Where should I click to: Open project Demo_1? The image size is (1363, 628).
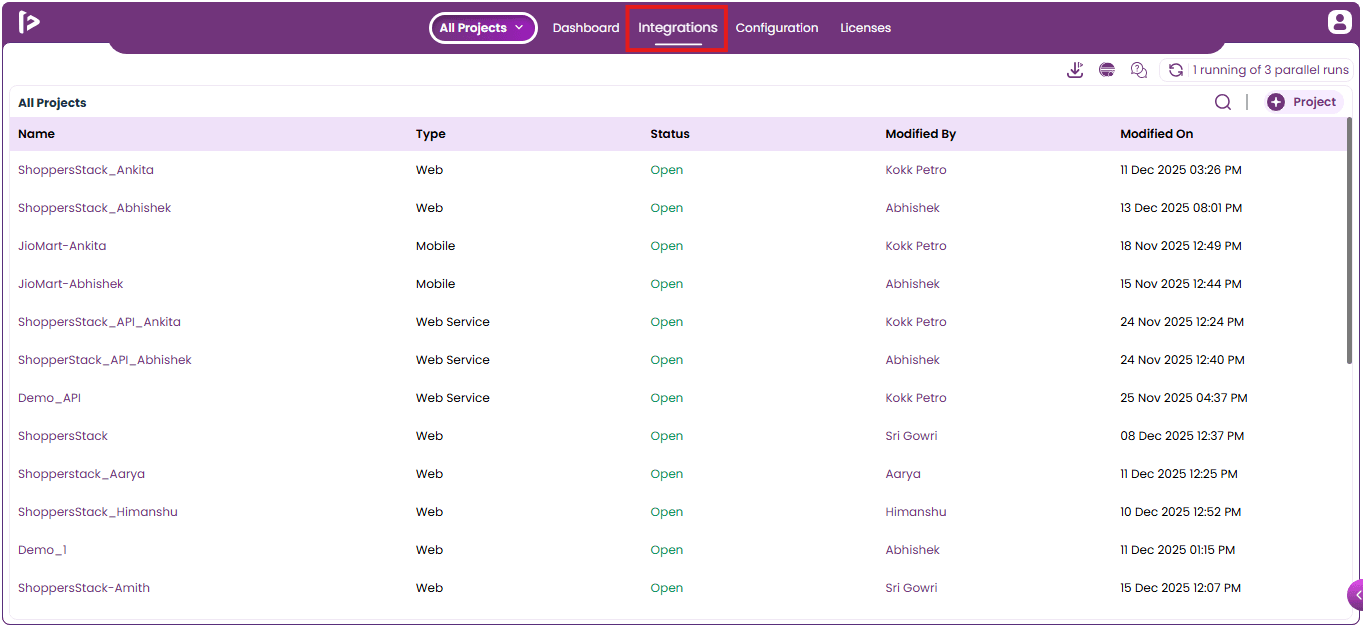click(x=42, y=550)
